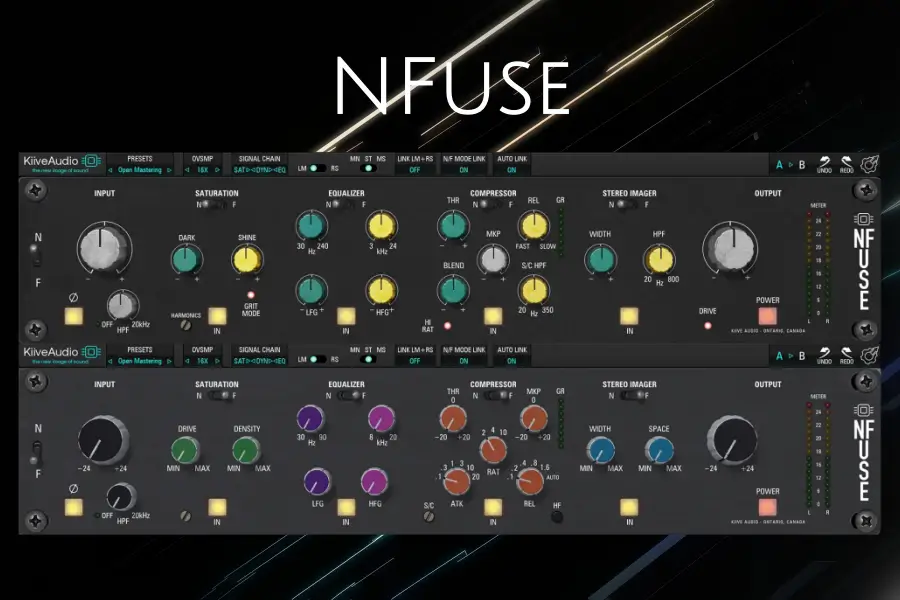Screen dimensions: 900x600
Task: Select previous preset arrow on upper unit
Action: (x=111, y=171)
